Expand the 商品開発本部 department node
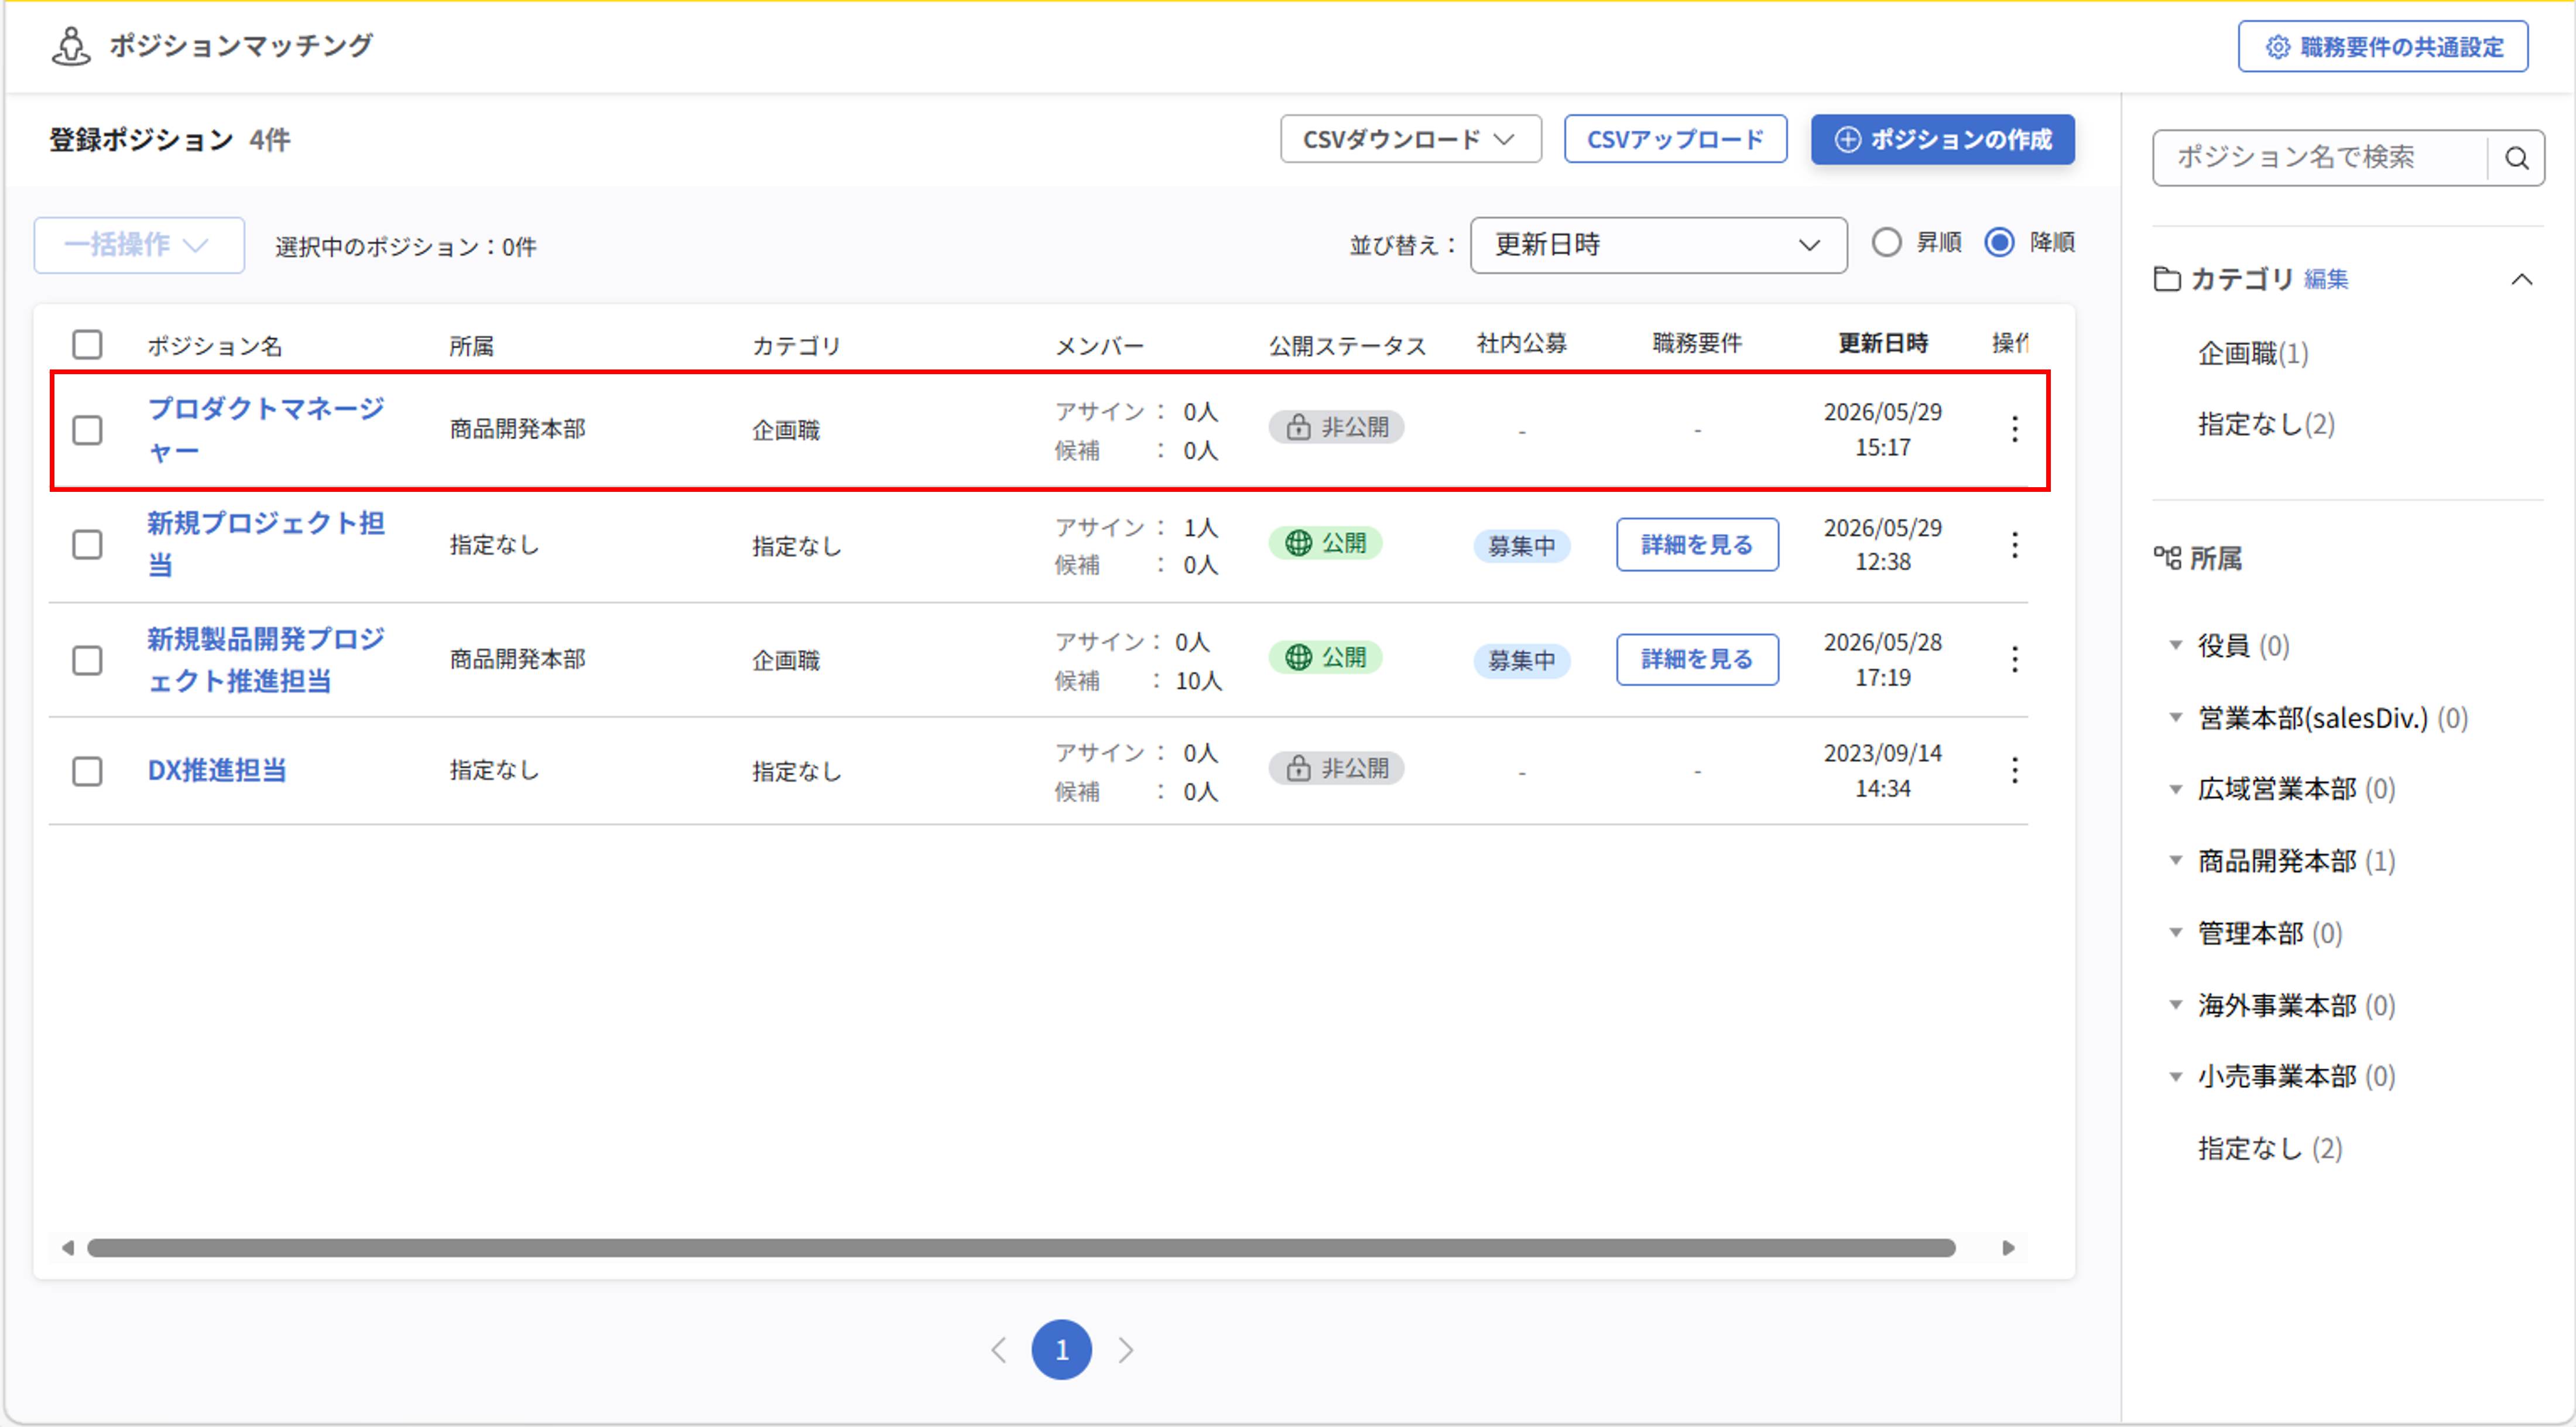 (x=2175, y=860)
